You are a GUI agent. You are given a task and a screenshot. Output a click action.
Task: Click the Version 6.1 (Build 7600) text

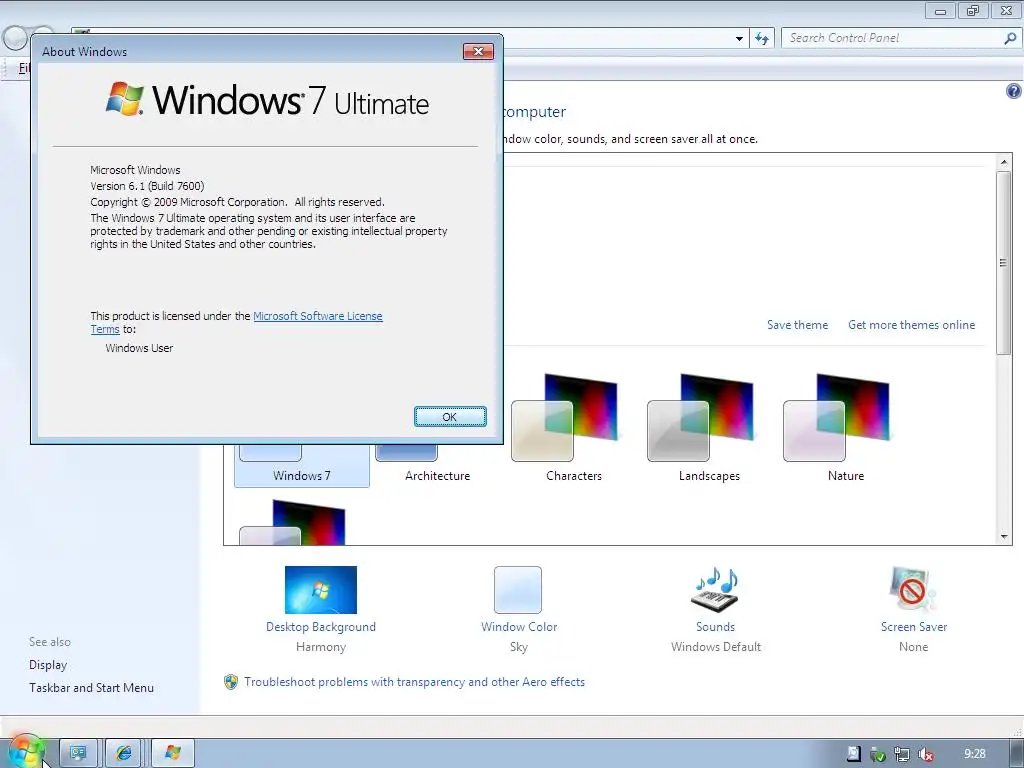(x=147, y=186)
